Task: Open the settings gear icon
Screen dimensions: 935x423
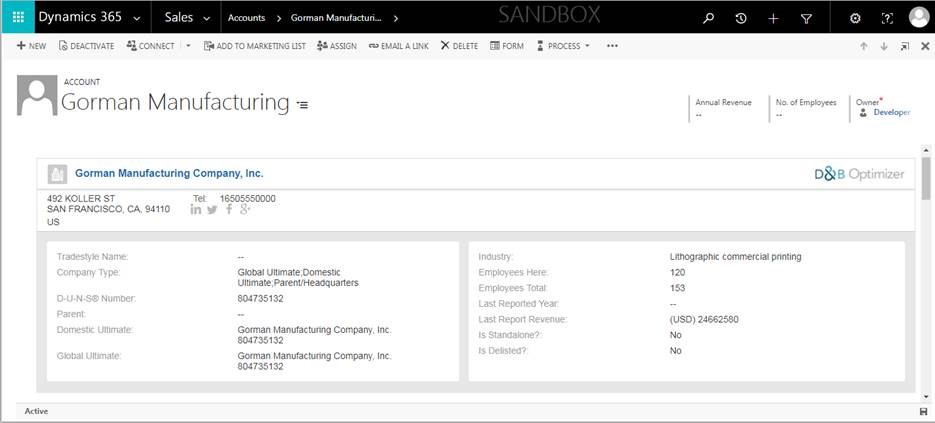Action: (x=855, y=18)
